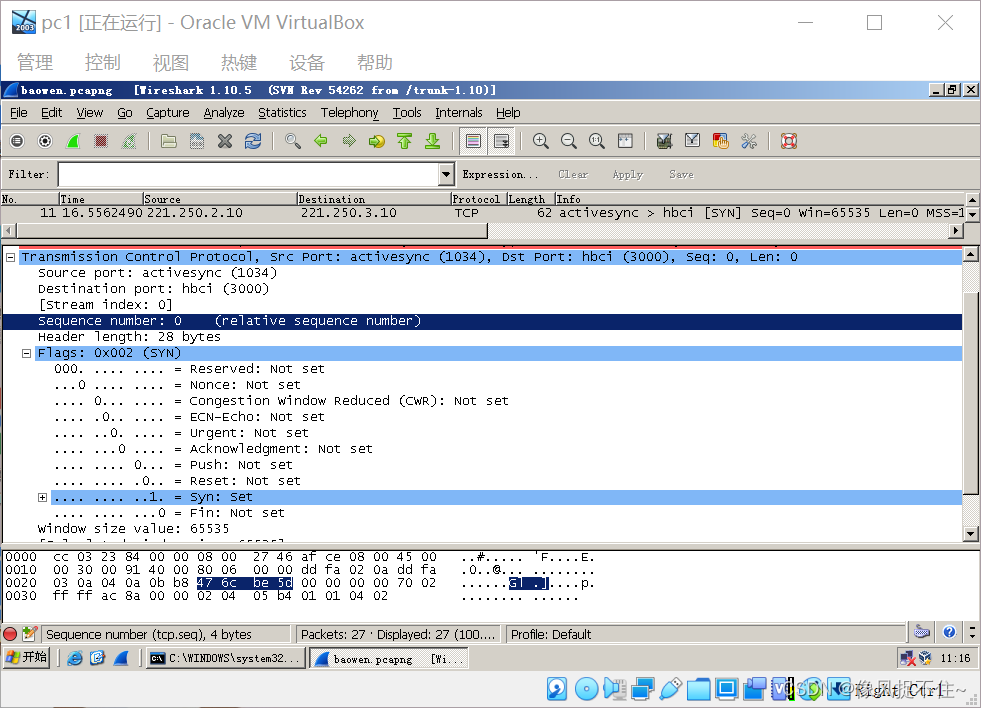Click the Expression... button
Screen dimensions: 981x708
click(x=500, y=174)
